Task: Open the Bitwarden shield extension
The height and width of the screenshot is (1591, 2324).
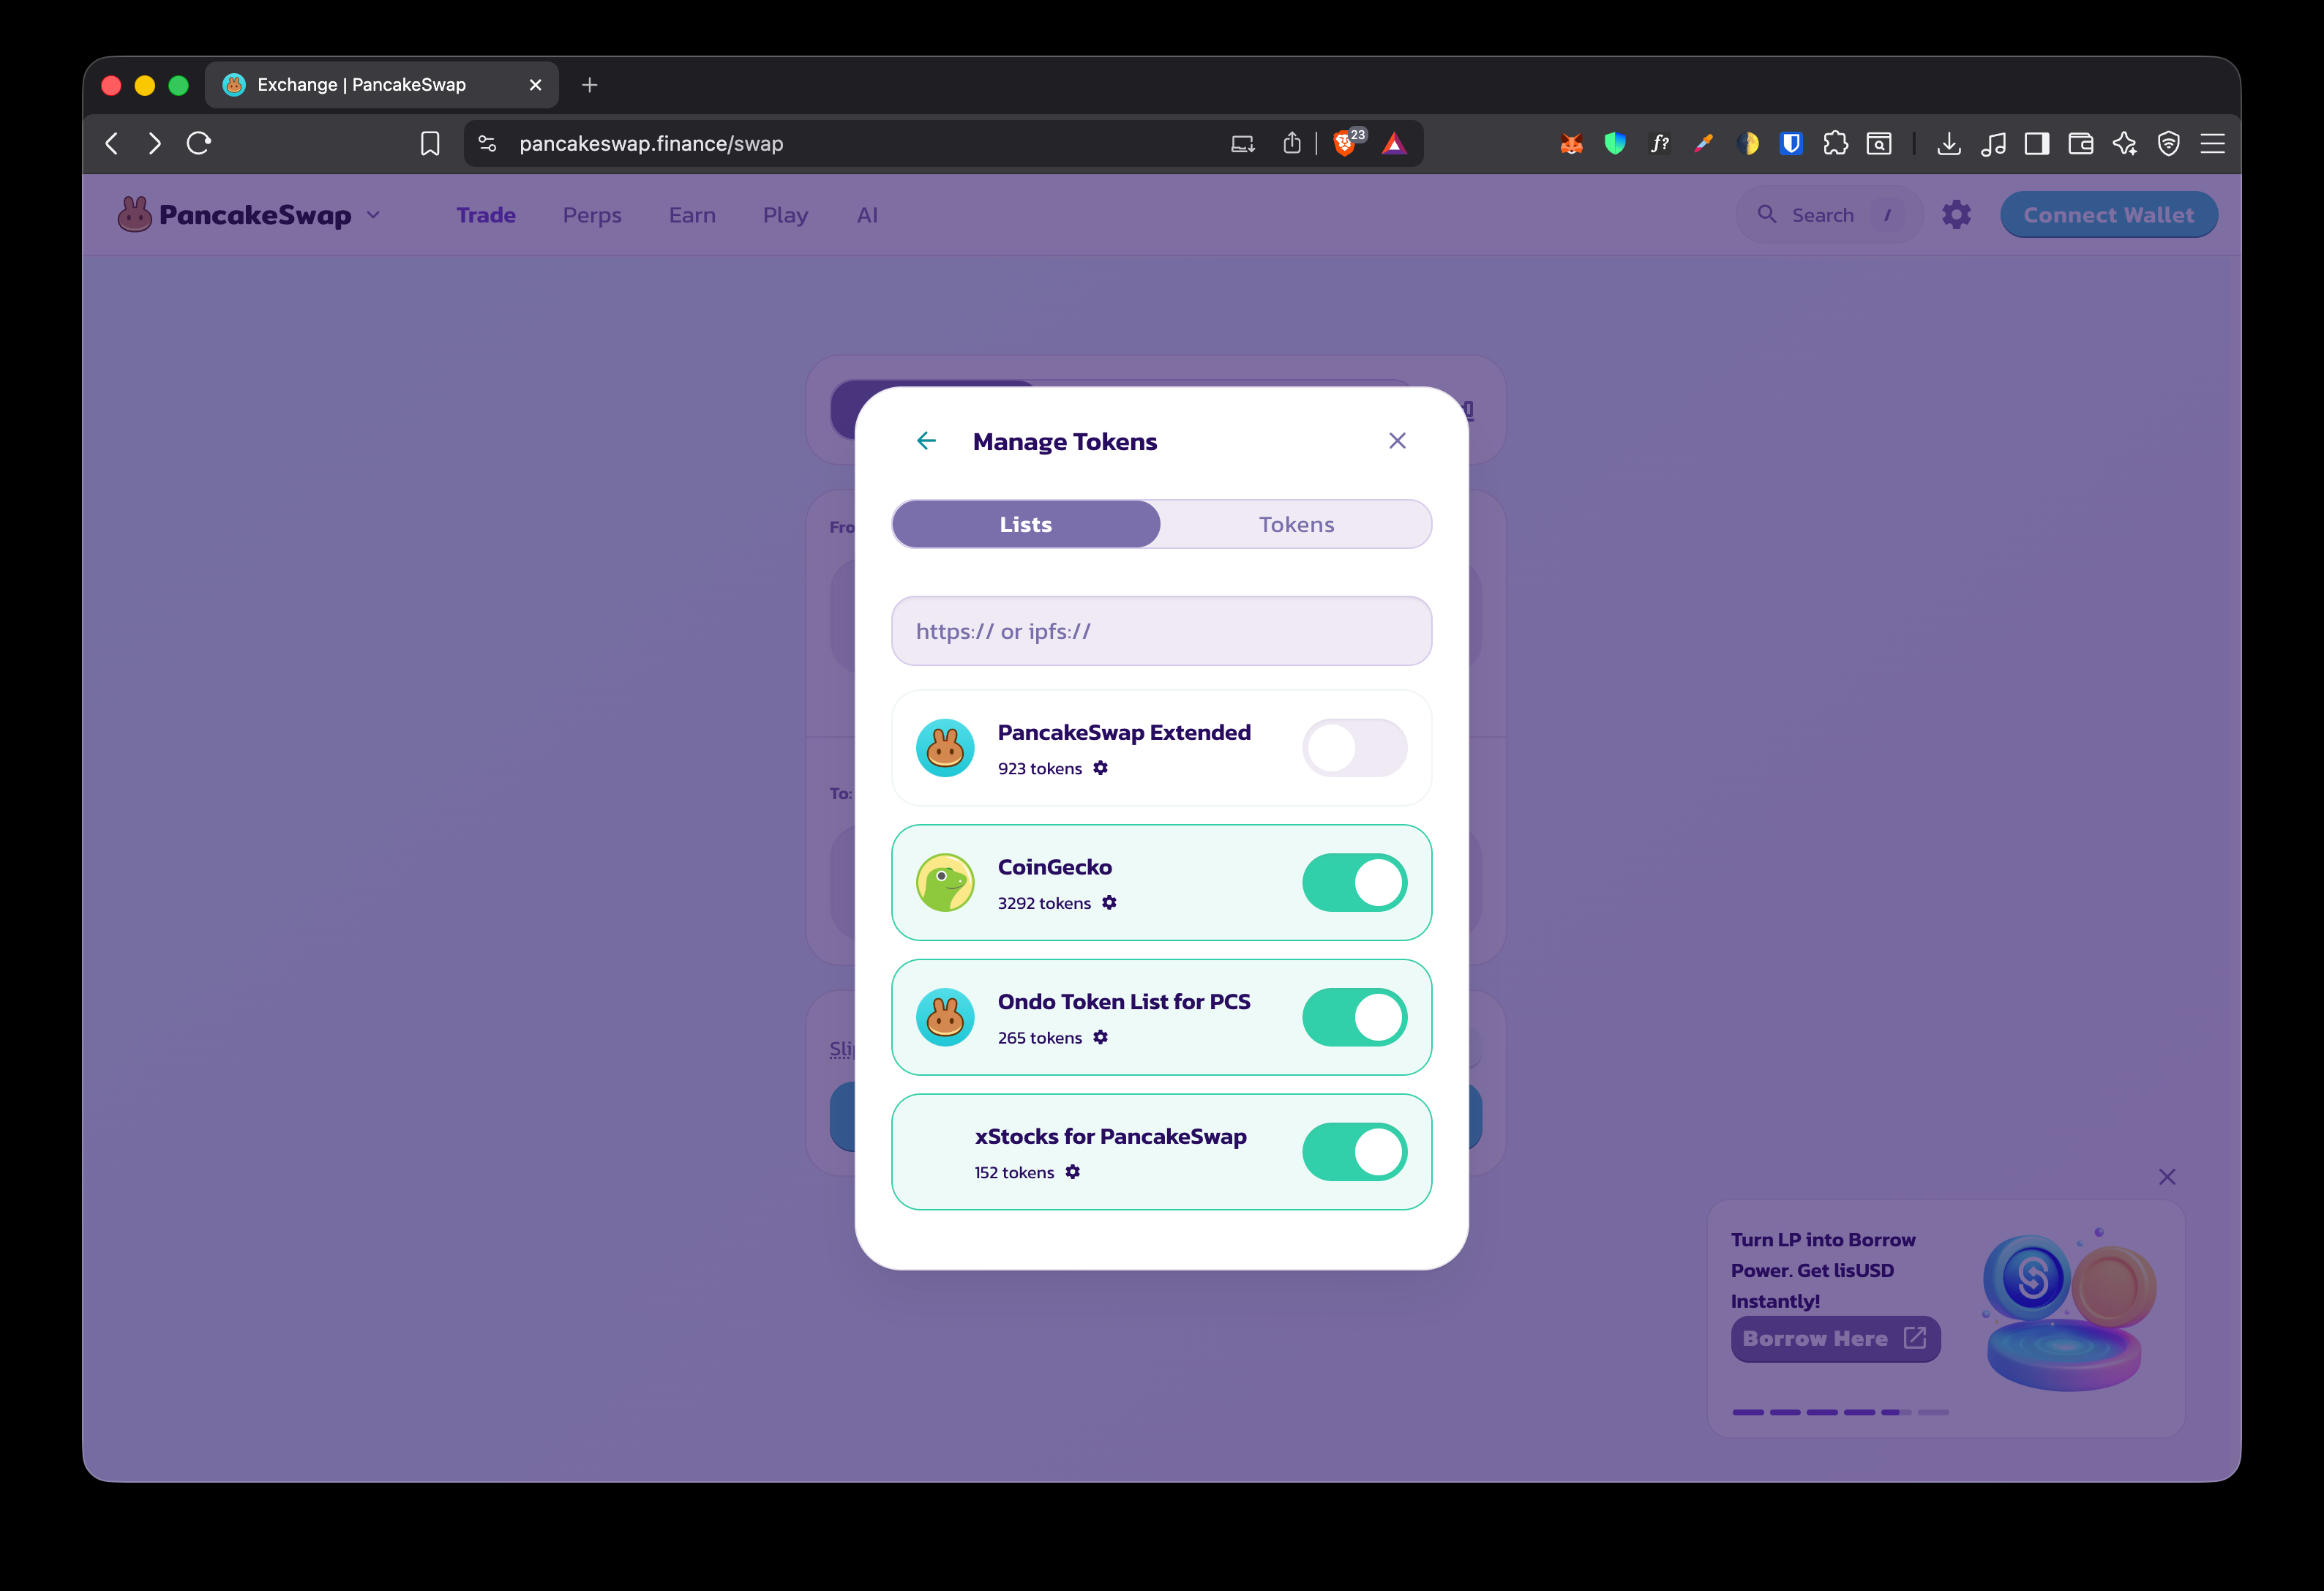Action: (1791, 144)
